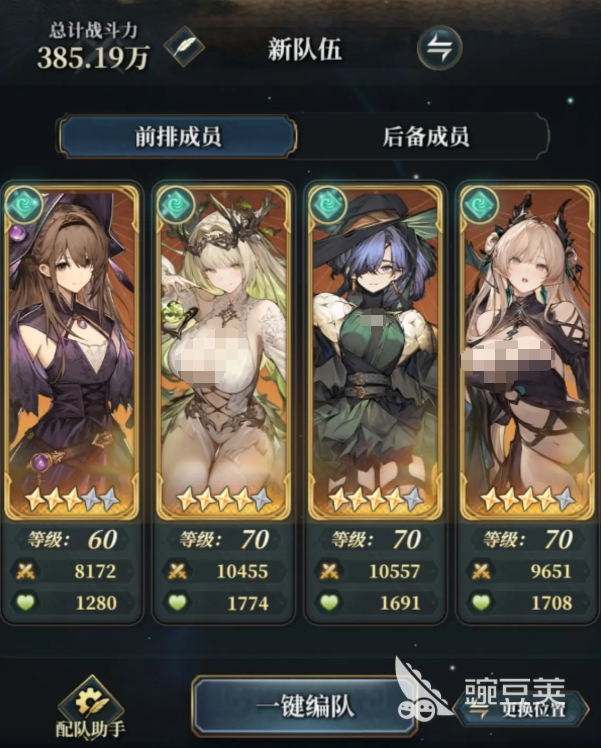The image size is (601, 748).
Task: Tap wind element icon on horned character card
Action: click(x=479, y=205)
